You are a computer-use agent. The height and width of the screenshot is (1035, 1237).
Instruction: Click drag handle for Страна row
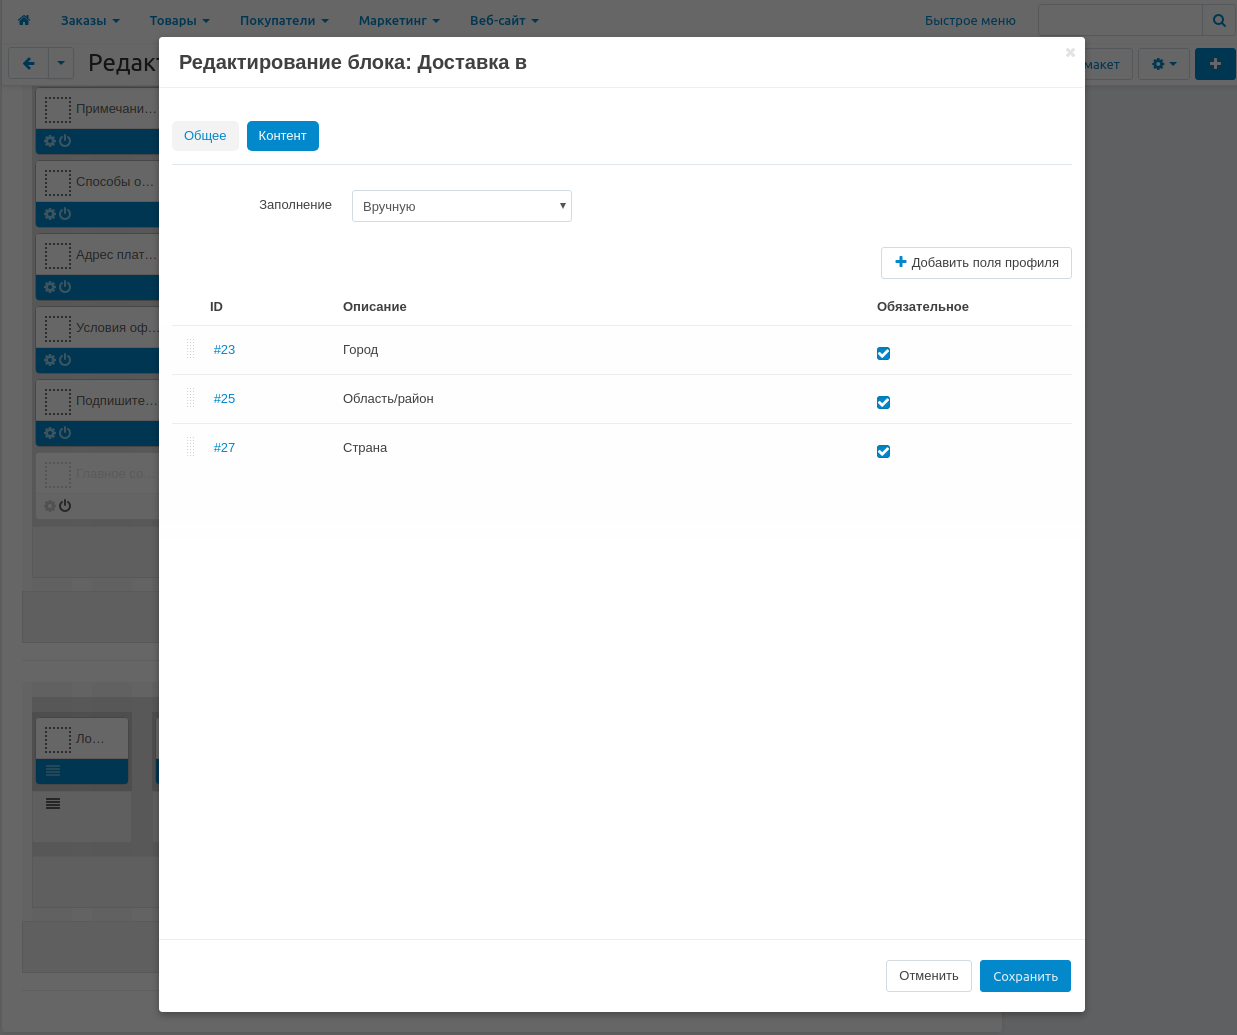[x=190, y=447]
